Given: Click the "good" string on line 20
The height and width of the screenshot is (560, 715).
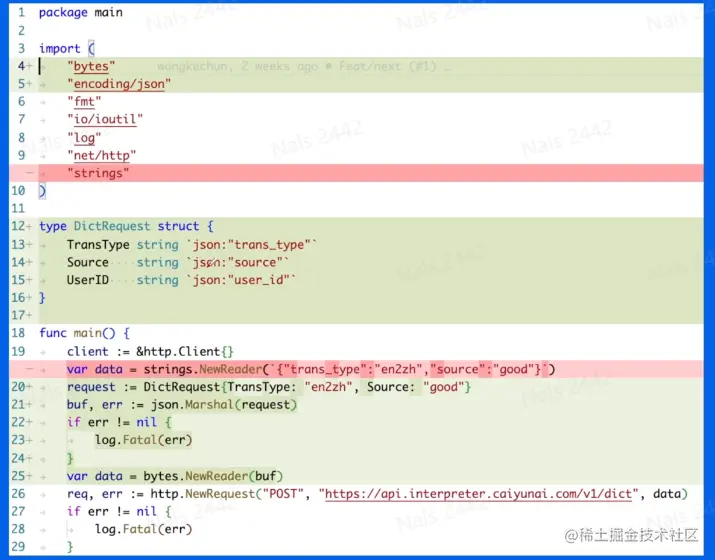Looking at the screenshot, I should click(x=443, y=387).
